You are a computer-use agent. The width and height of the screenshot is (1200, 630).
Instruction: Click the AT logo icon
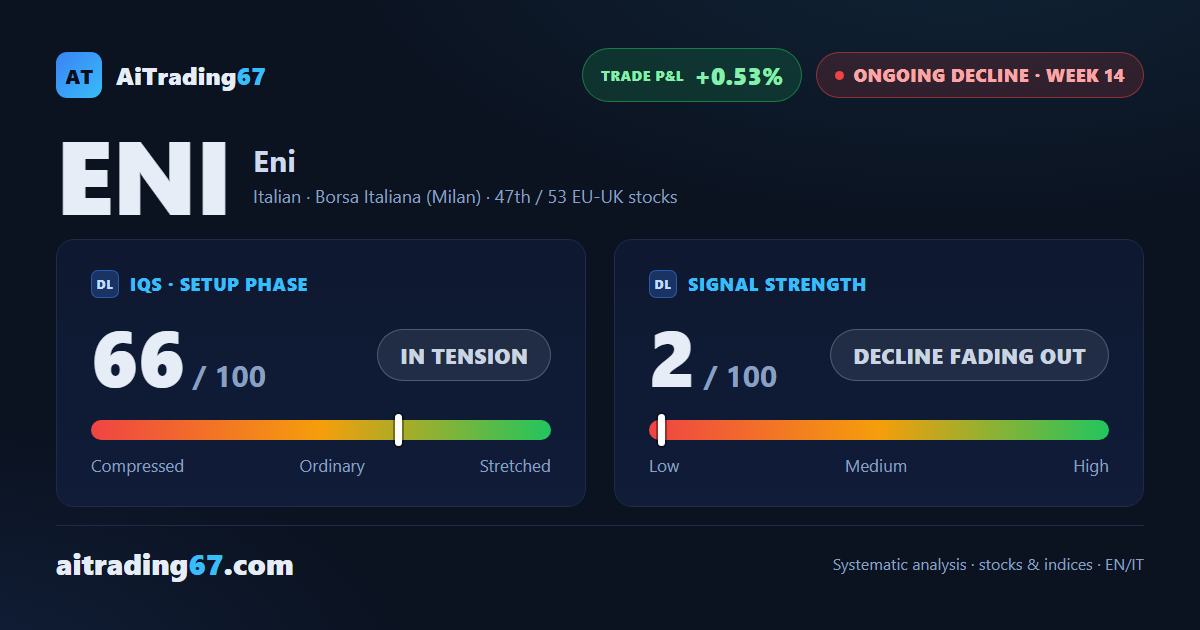(x=79, y=75)
